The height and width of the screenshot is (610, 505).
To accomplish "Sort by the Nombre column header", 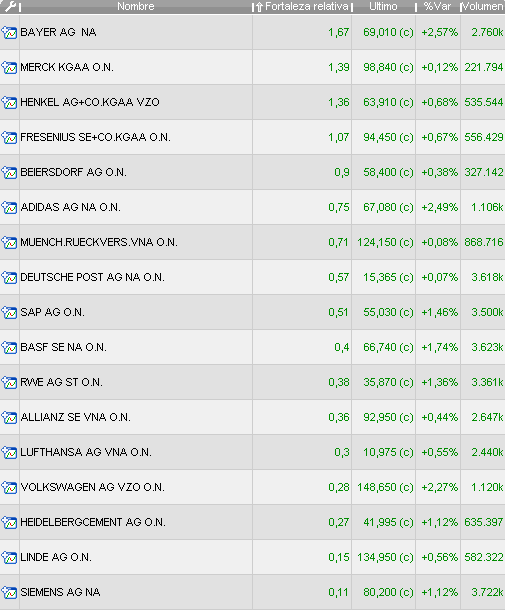I will [135, 6].
